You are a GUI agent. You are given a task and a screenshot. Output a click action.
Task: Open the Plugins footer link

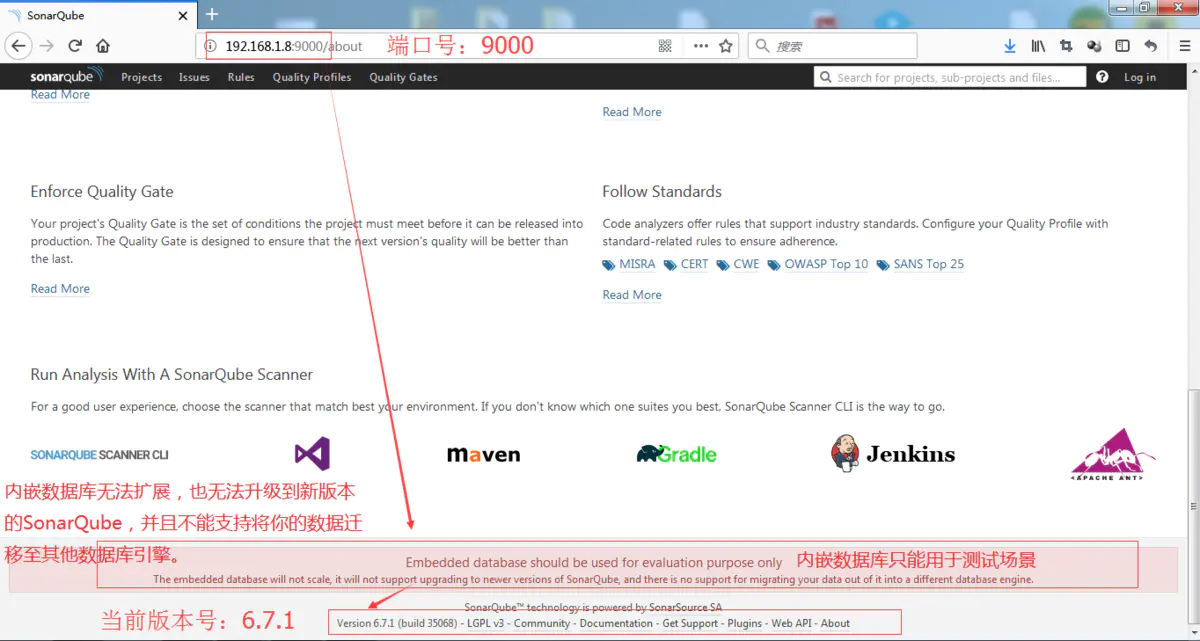pos(745,623)
